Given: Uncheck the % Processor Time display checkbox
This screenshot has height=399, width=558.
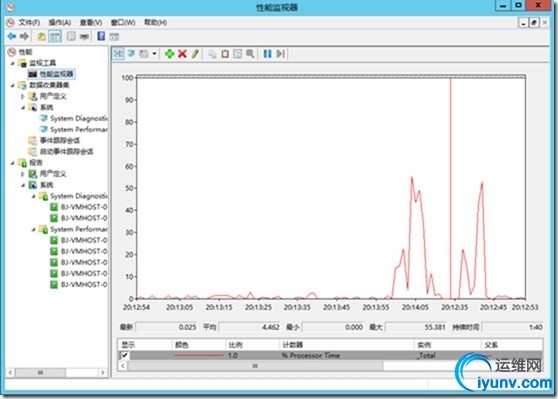Looking at the screenshot, I should point(125,355).
